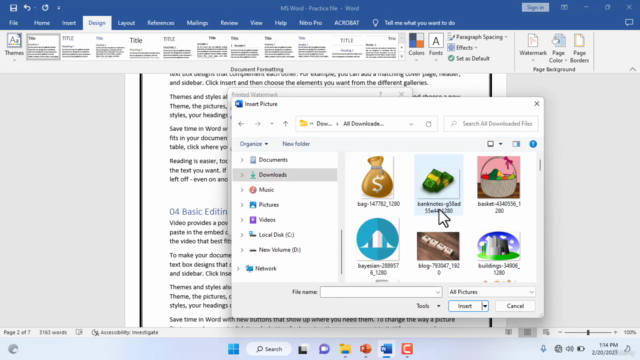Click the File name input field
This screenshot has width=640, height=360.
[x=381, y=292]
